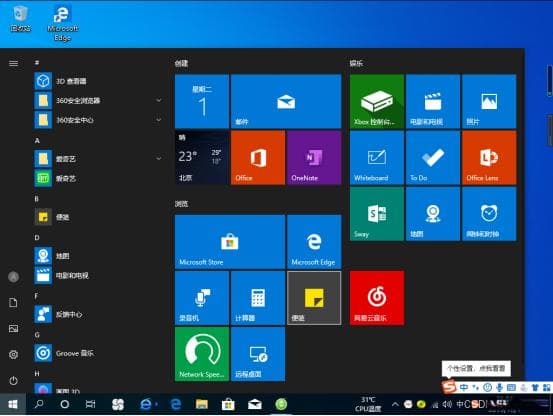
Task: Click the letter A header in the app list
Action: tap(37, 141)
